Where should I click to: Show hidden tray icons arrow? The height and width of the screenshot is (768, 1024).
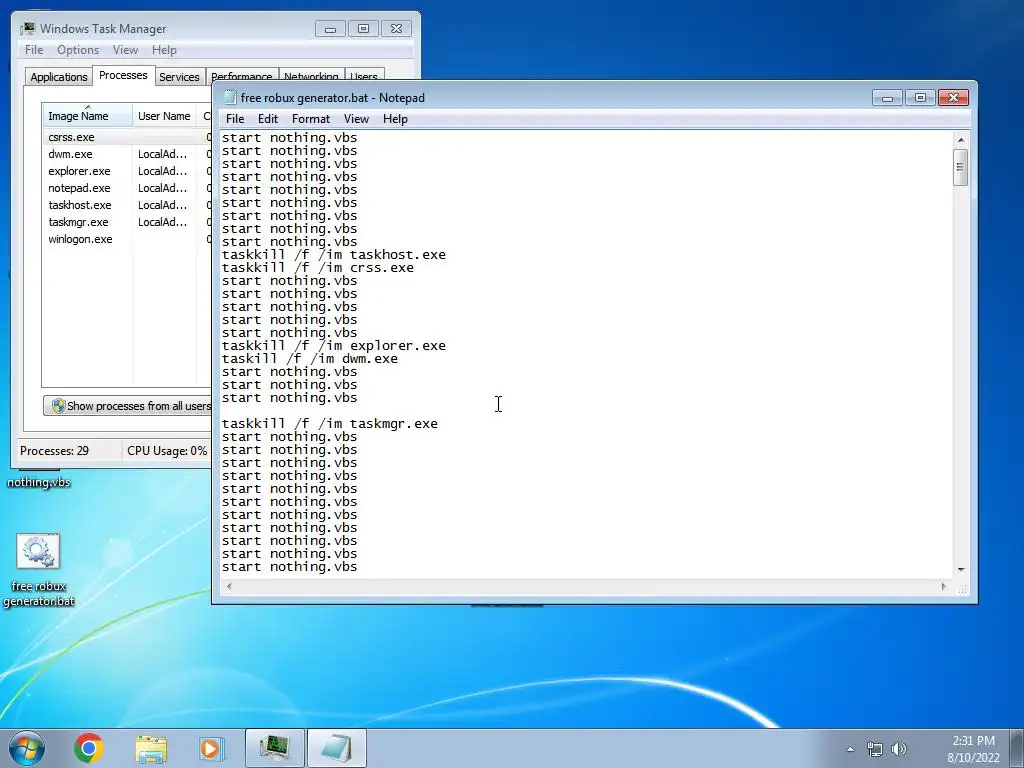point(850,749)
